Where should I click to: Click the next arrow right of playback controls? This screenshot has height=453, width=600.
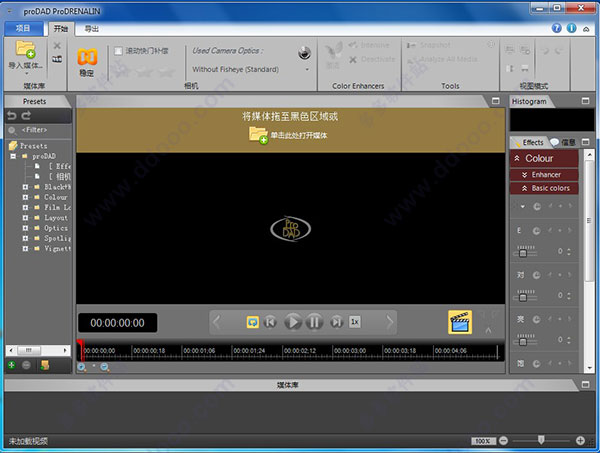(389, 322)
